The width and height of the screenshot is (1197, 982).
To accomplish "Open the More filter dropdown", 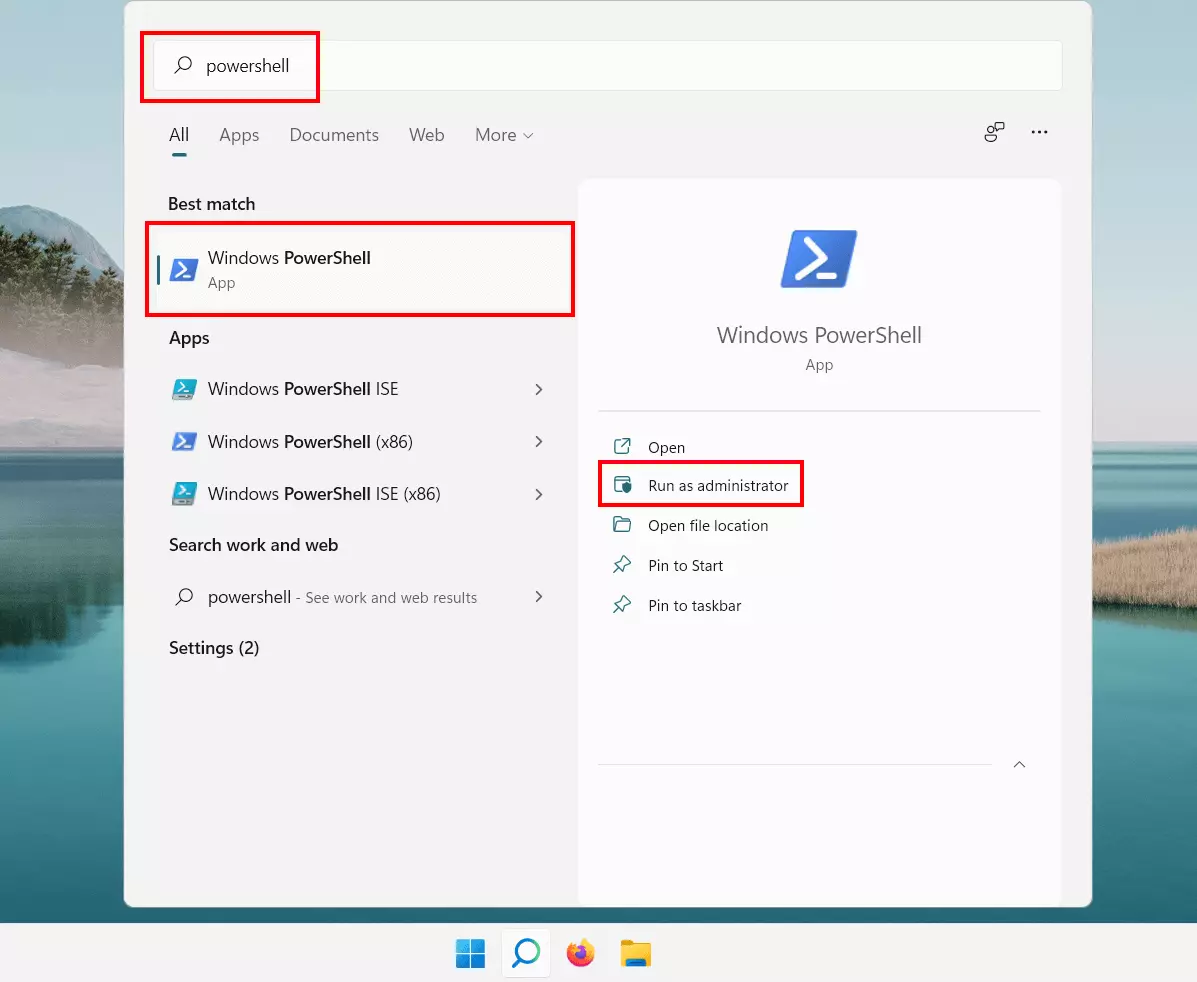I will tap(504, 135).
